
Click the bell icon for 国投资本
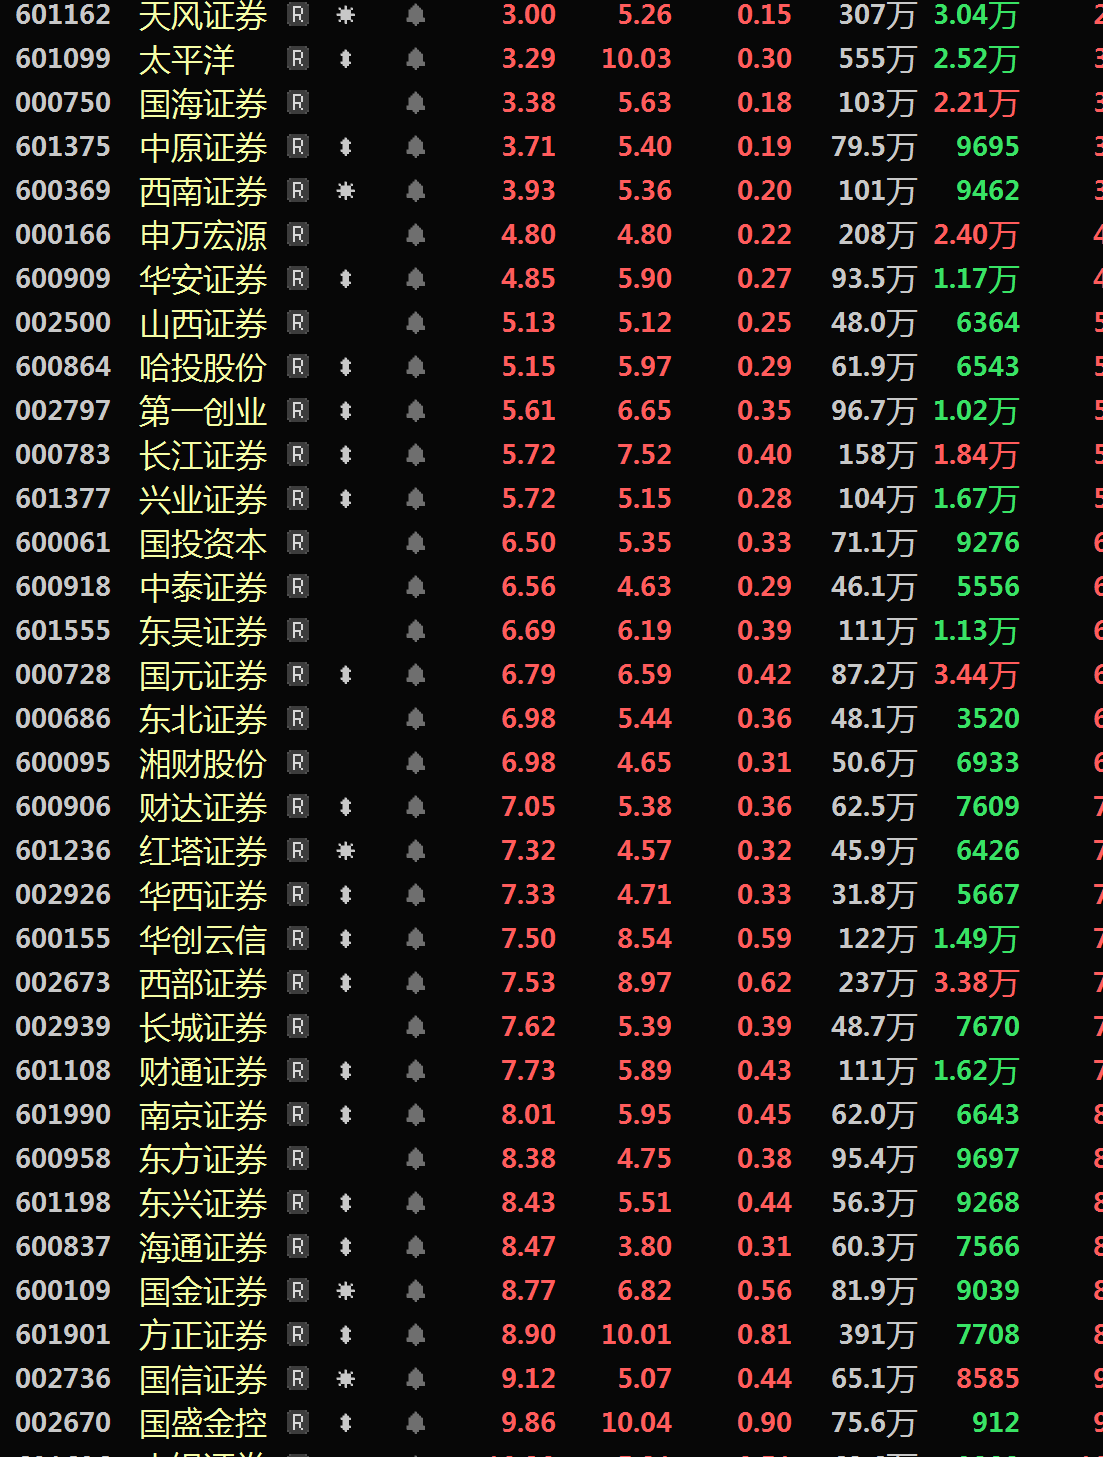point(416,543)
